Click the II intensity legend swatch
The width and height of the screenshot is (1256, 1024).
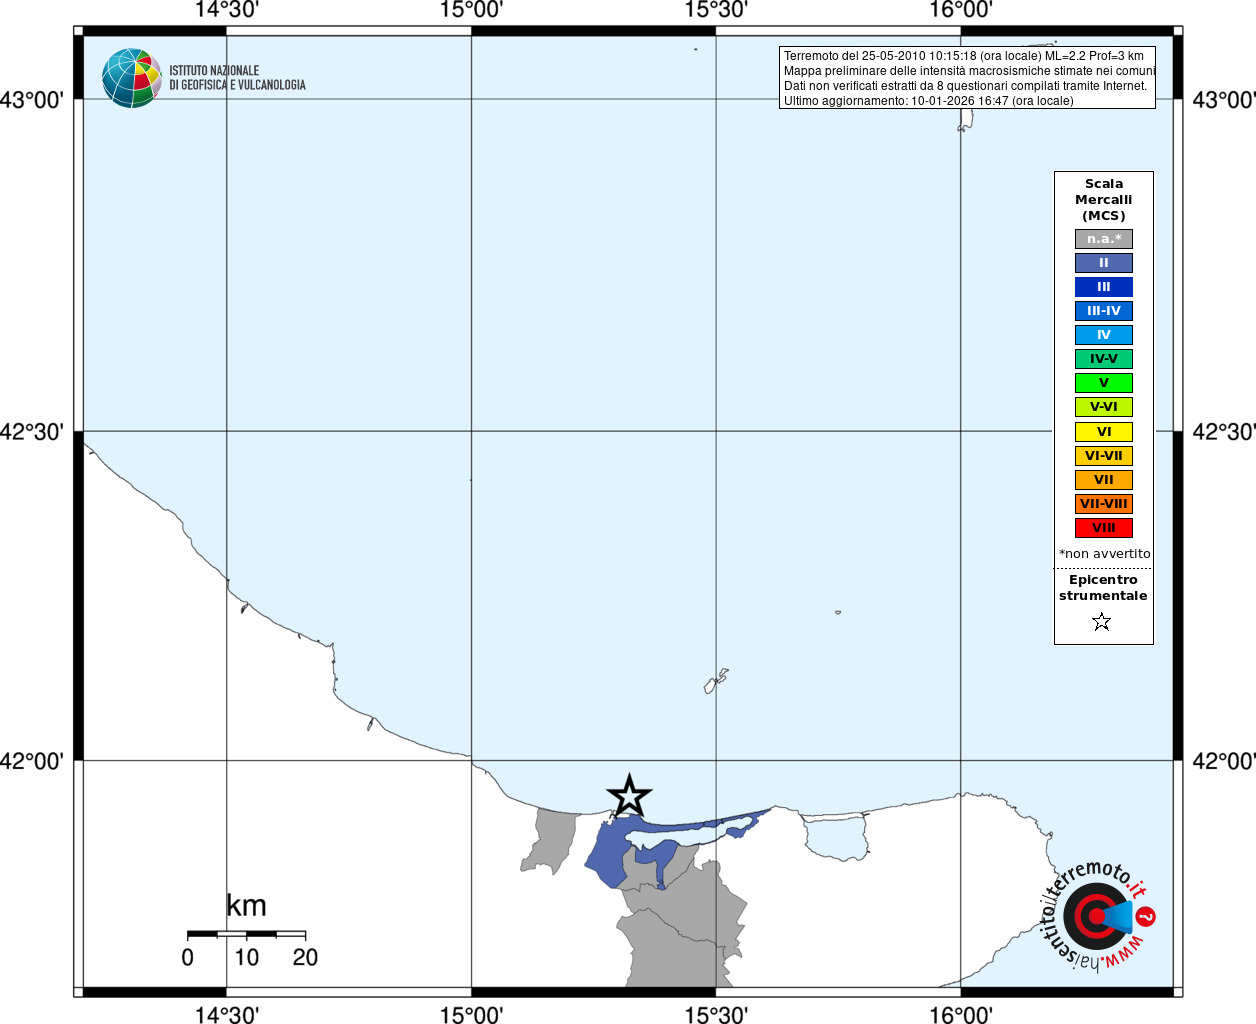1104,263
